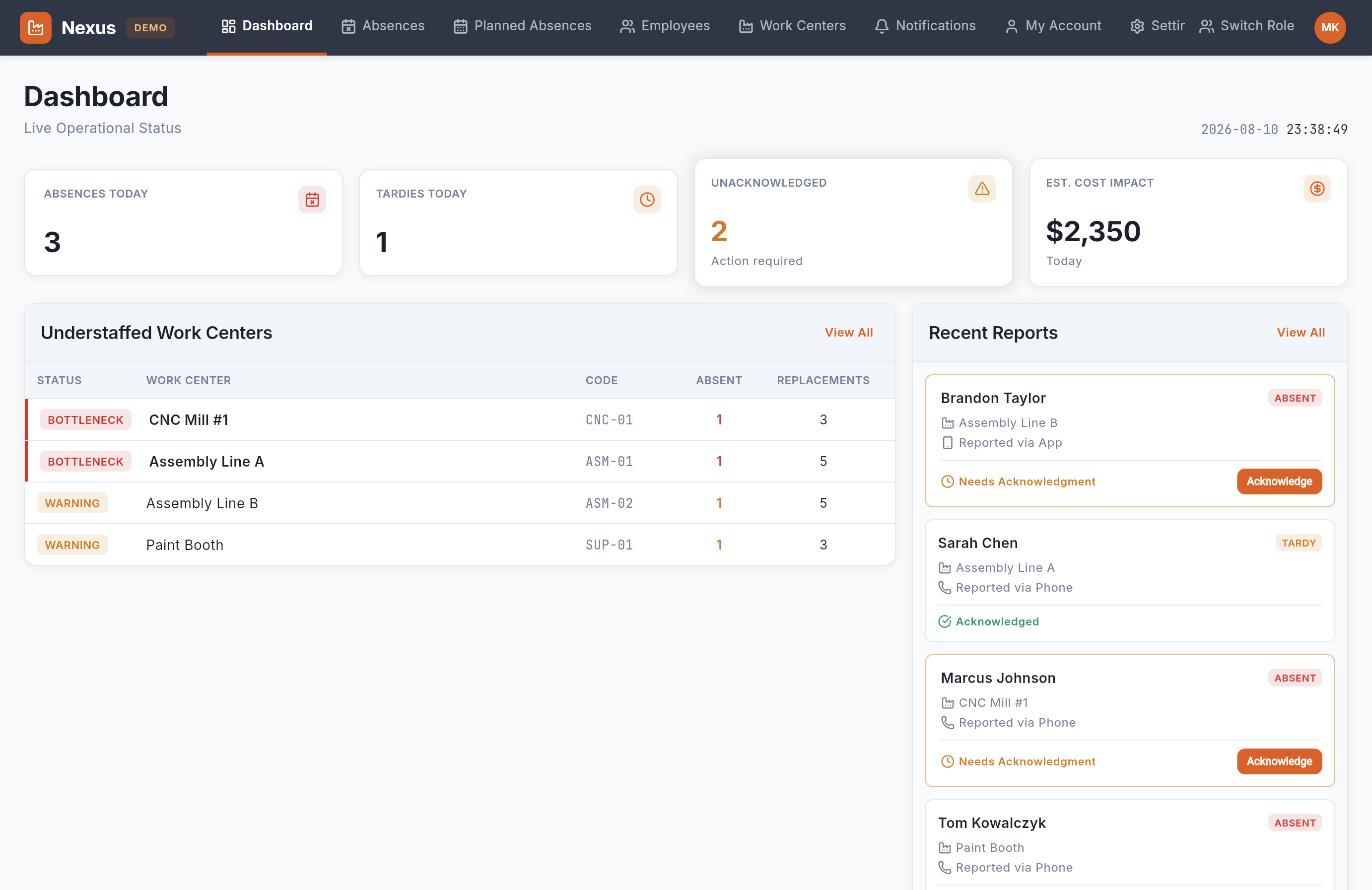Click the Nexus factory logo icon
The width and height of the screenshot is (1372, 890).
pos(36,28)
